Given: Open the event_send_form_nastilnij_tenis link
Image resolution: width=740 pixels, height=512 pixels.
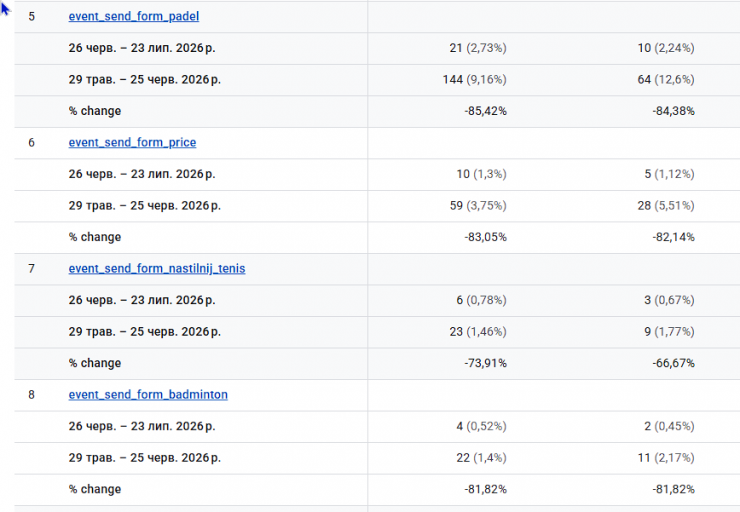Looking at the screenshot, I should (x=157, y=269).
